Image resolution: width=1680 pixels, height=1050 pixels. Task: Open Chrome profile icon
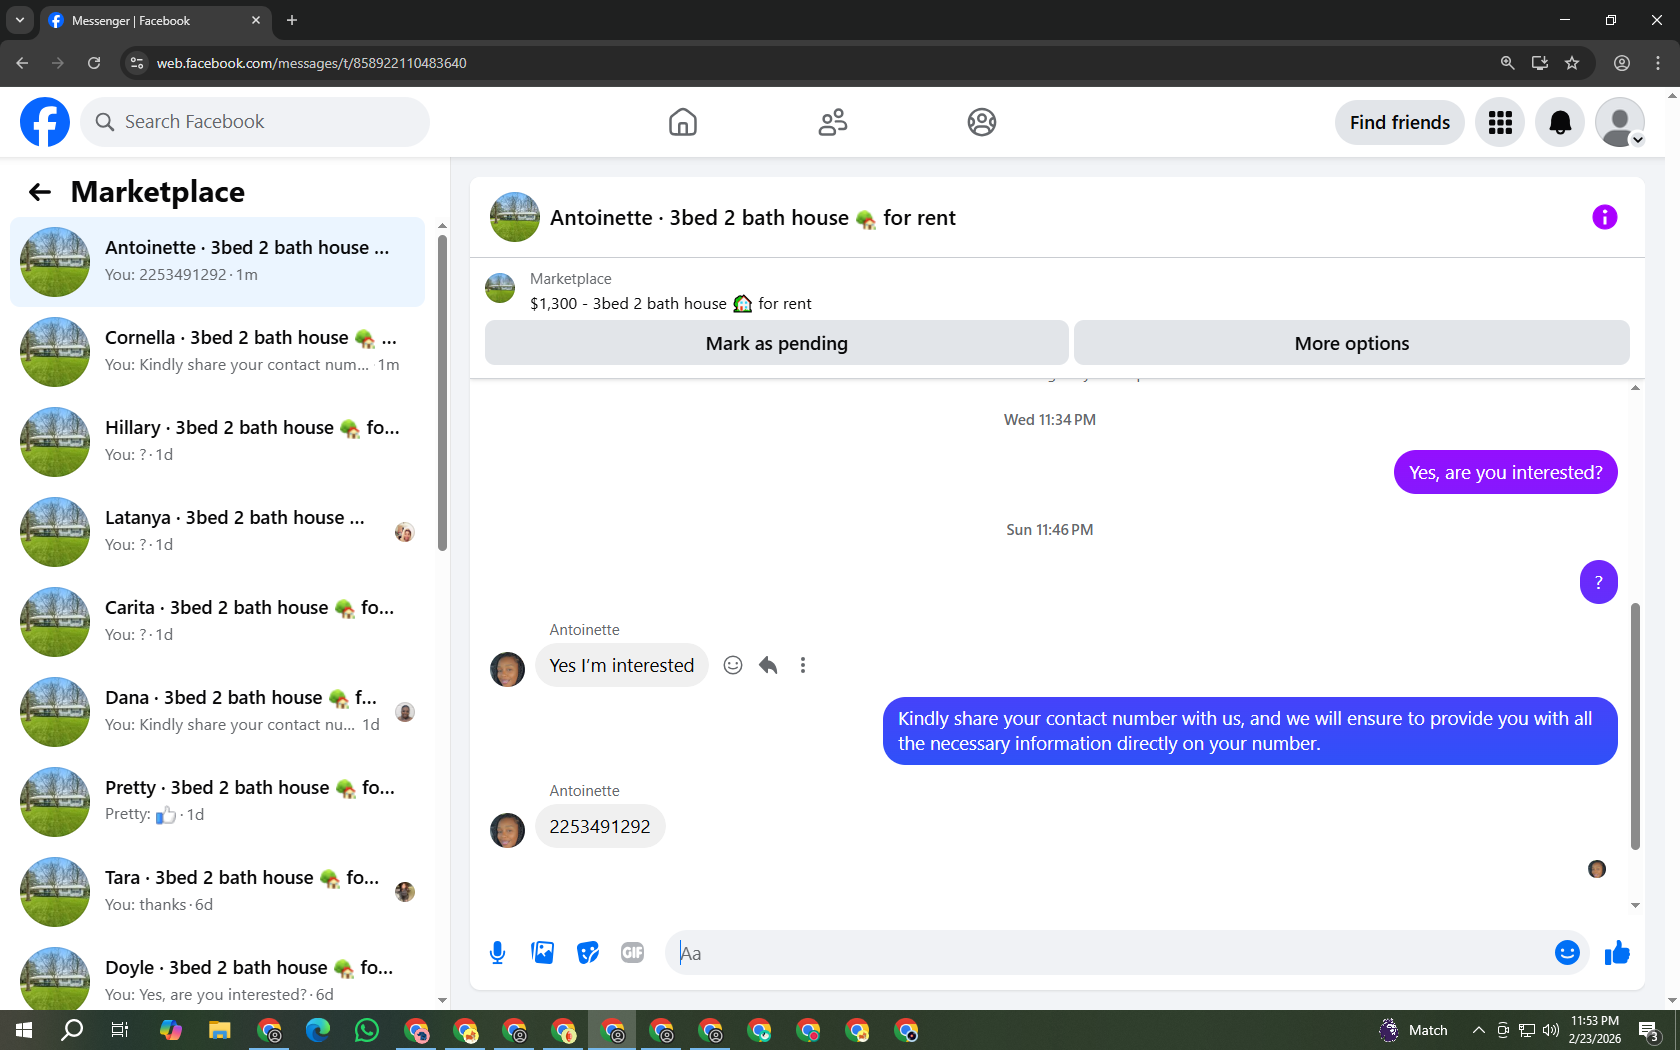tap(1622, 63)
